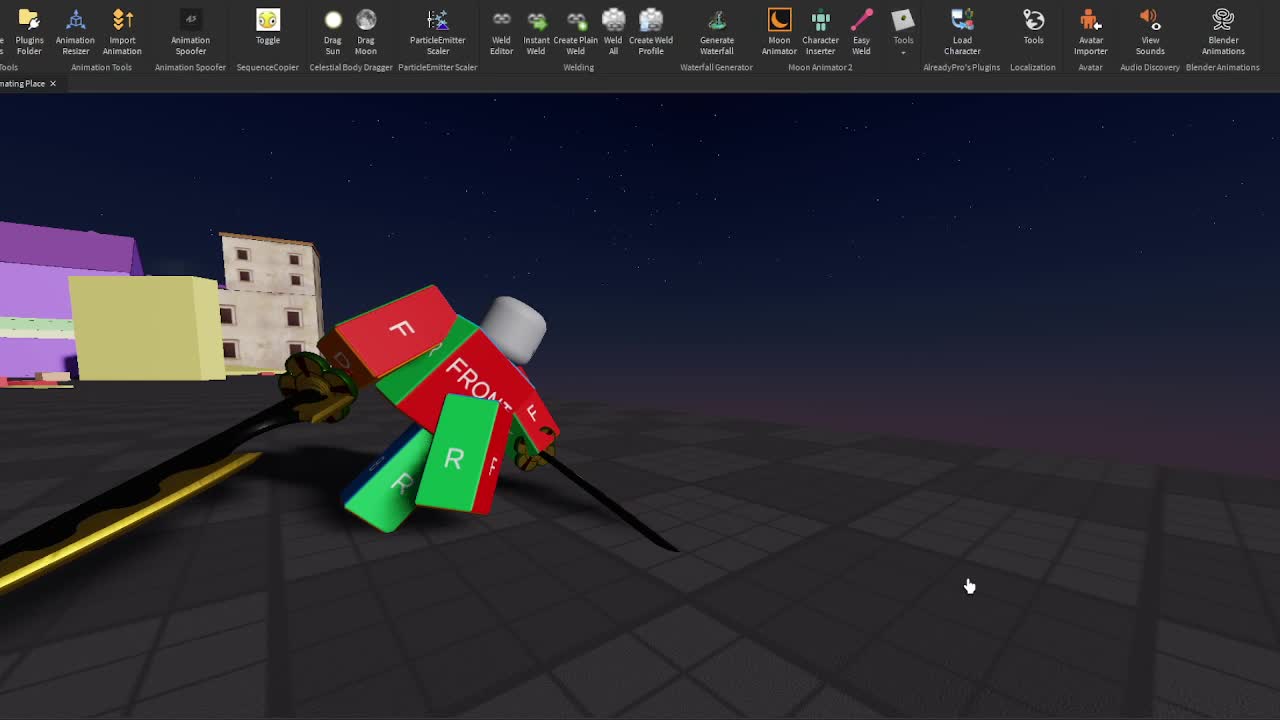The height and width of the screenshot is (720, 1280).
Task: Open the Plugins Folder
Action: 29,31
